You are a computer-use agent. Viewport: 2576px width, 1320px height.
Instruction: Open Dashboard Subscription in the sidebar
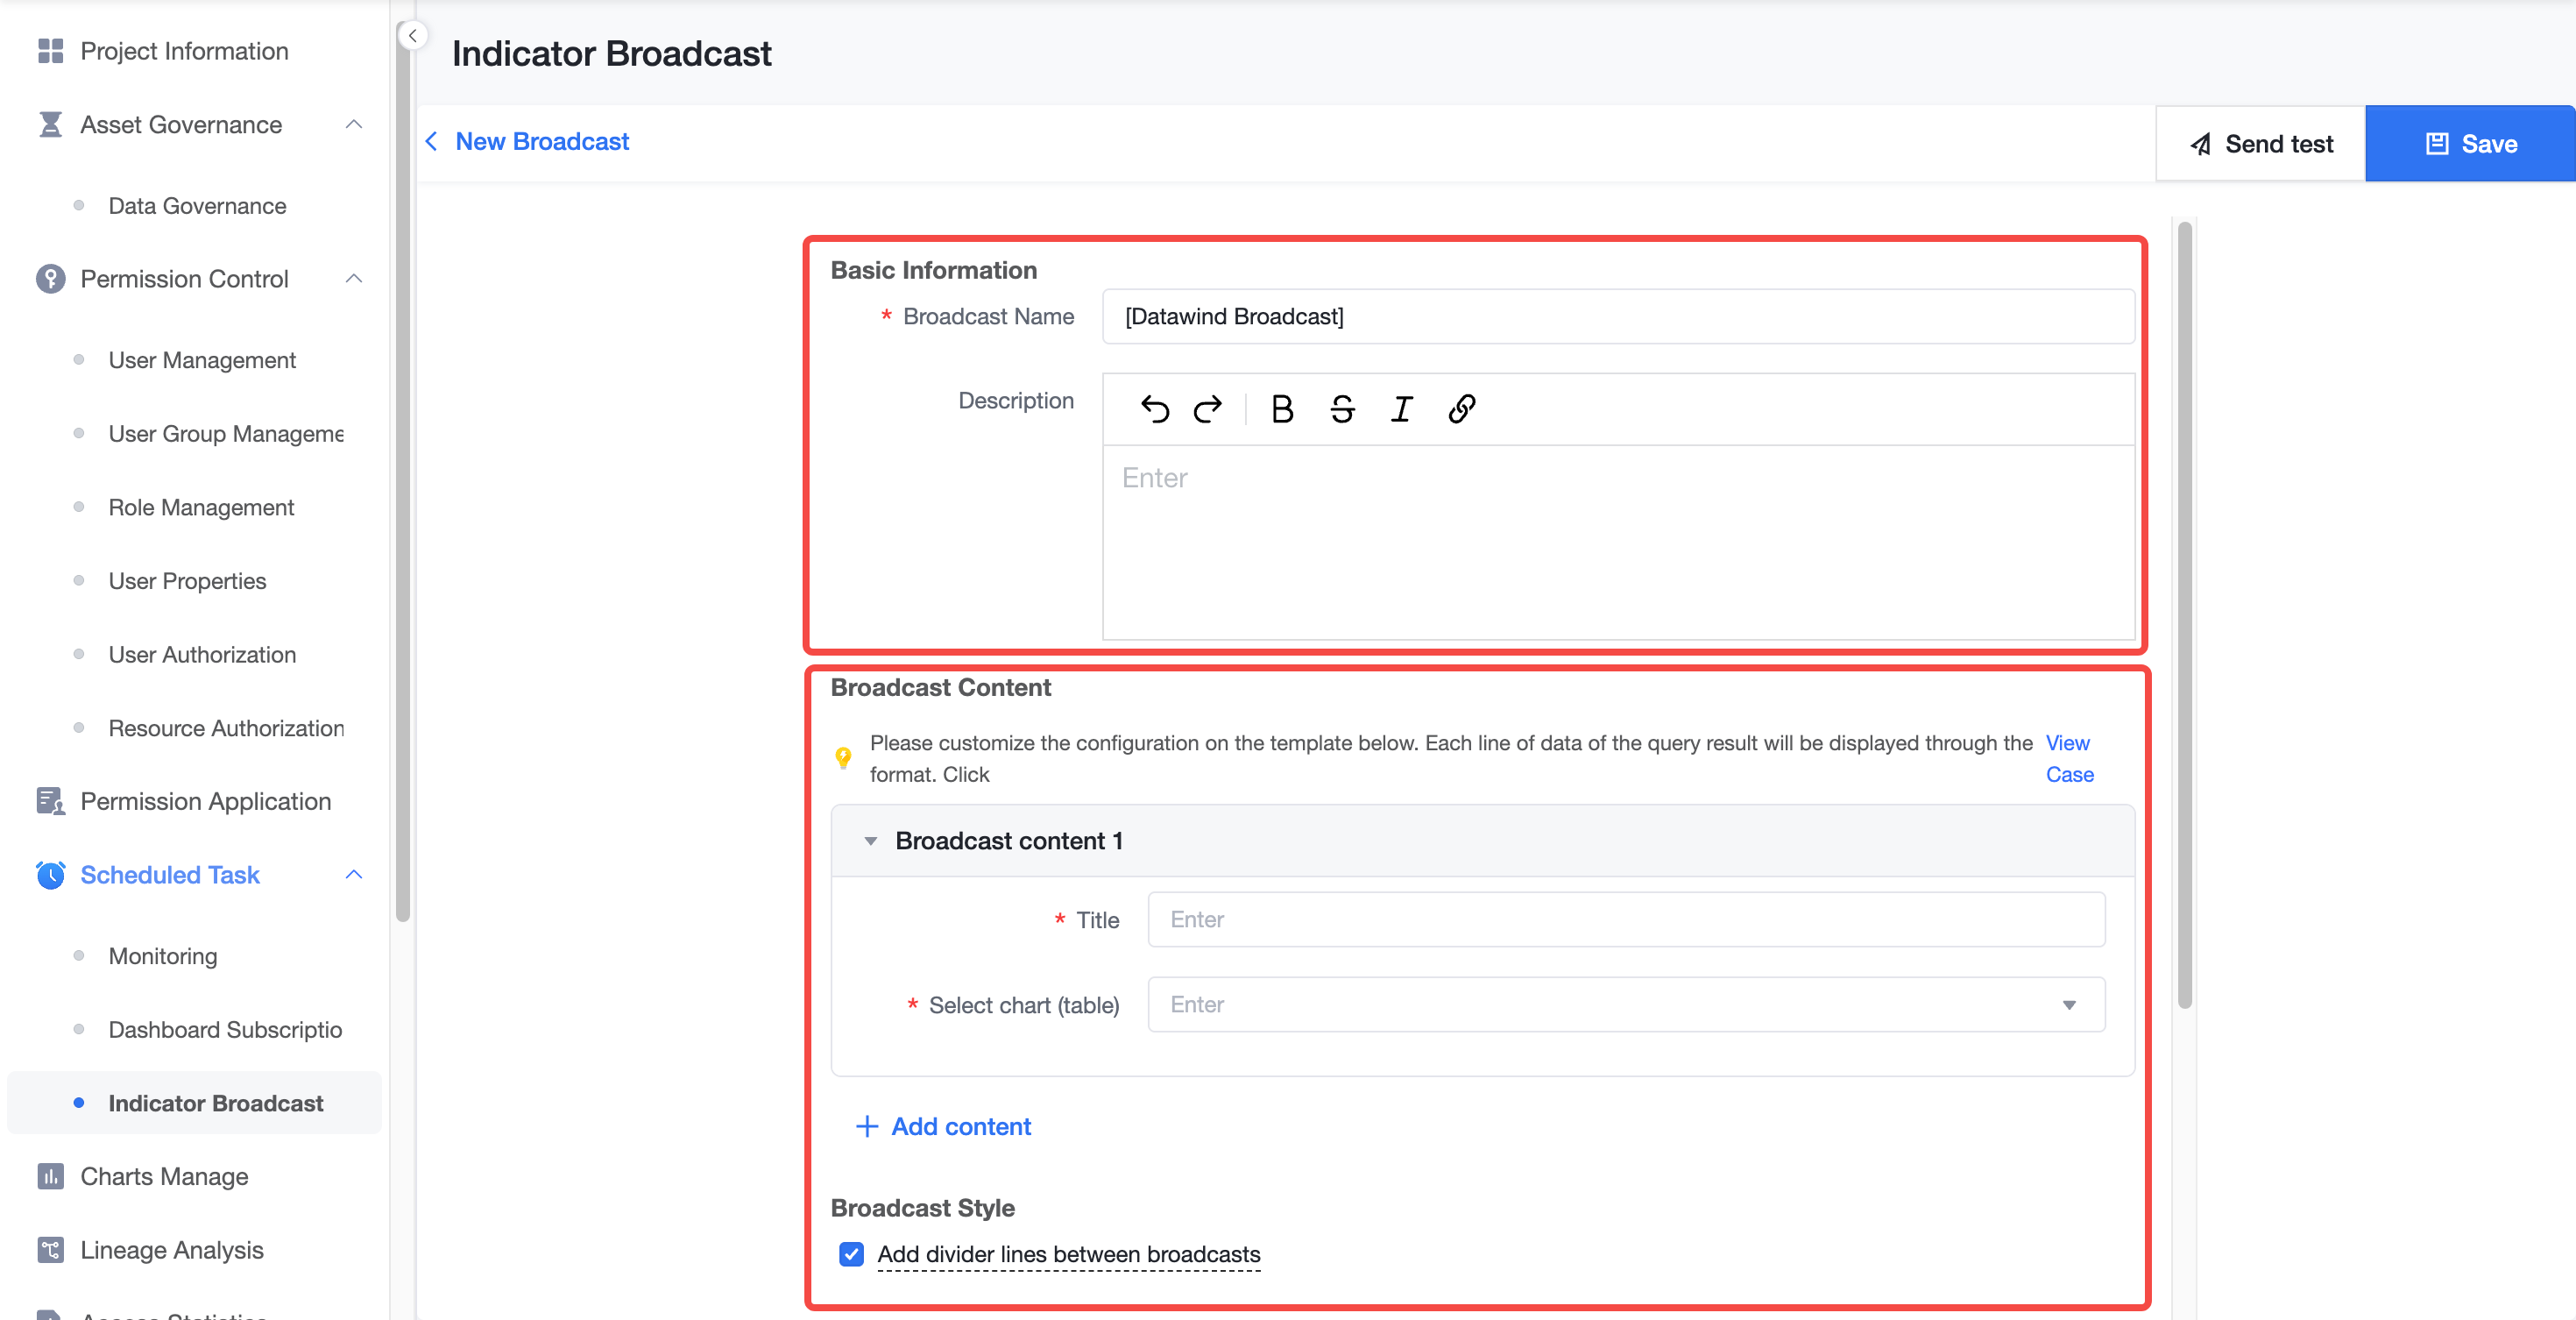(x=225, y=1029)
